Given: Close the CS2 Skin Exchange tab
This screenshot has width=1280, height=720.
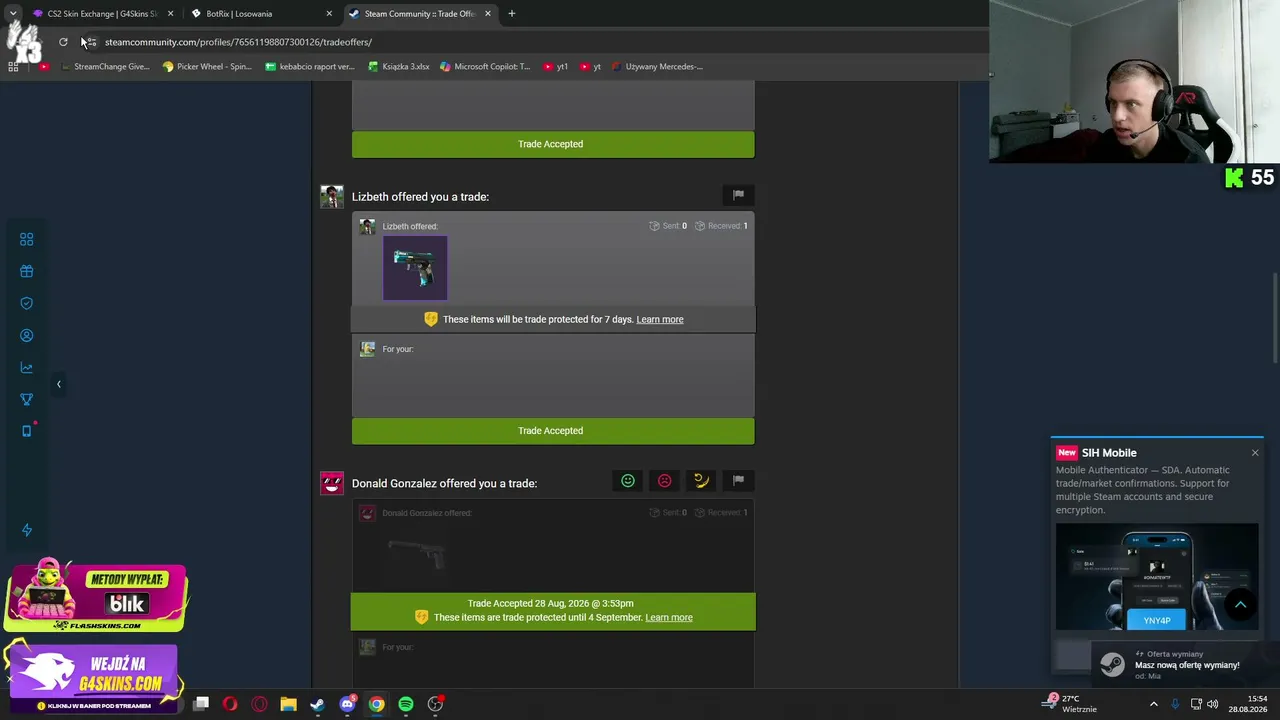Looking at the screenshot, I should [170, 14].
